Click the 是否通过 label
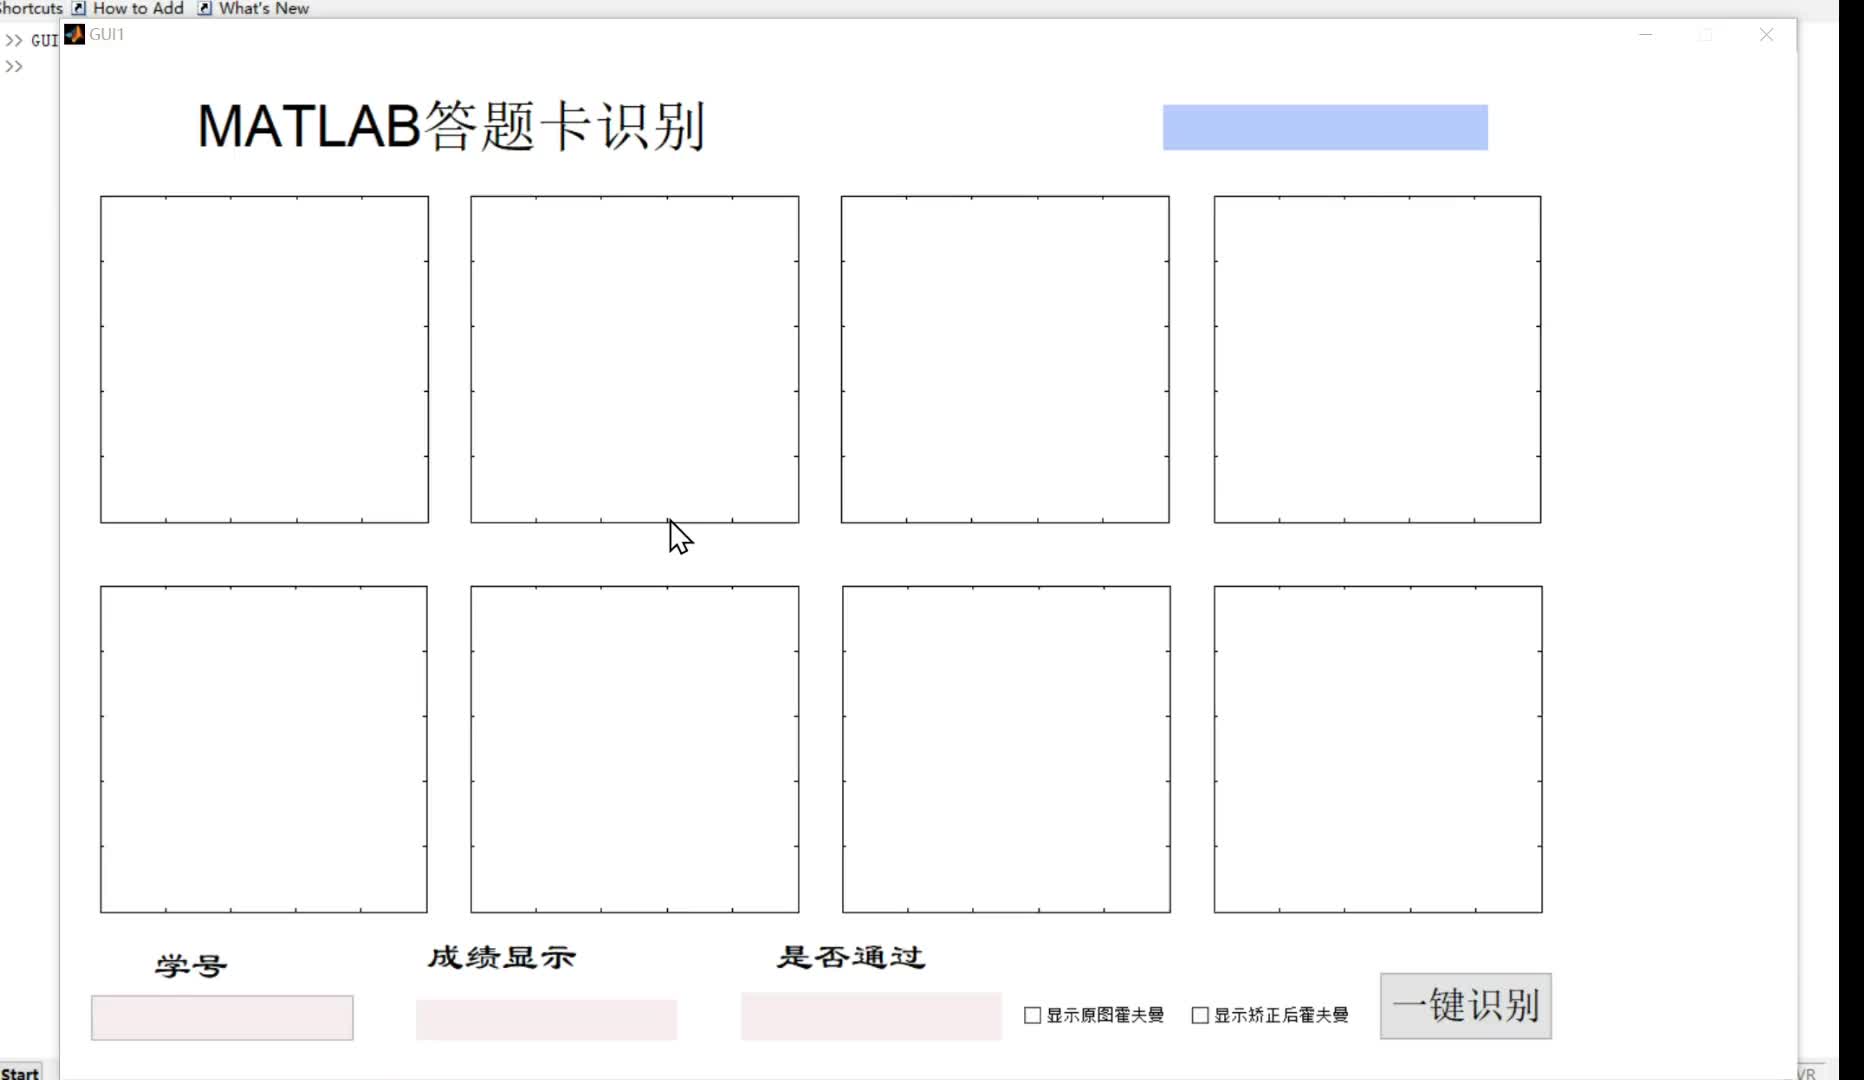 tap(851, 957)
